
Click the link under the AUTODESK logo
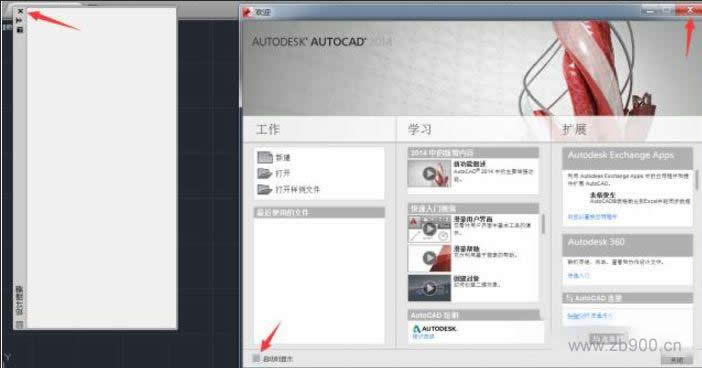click(x=423, y=336)
